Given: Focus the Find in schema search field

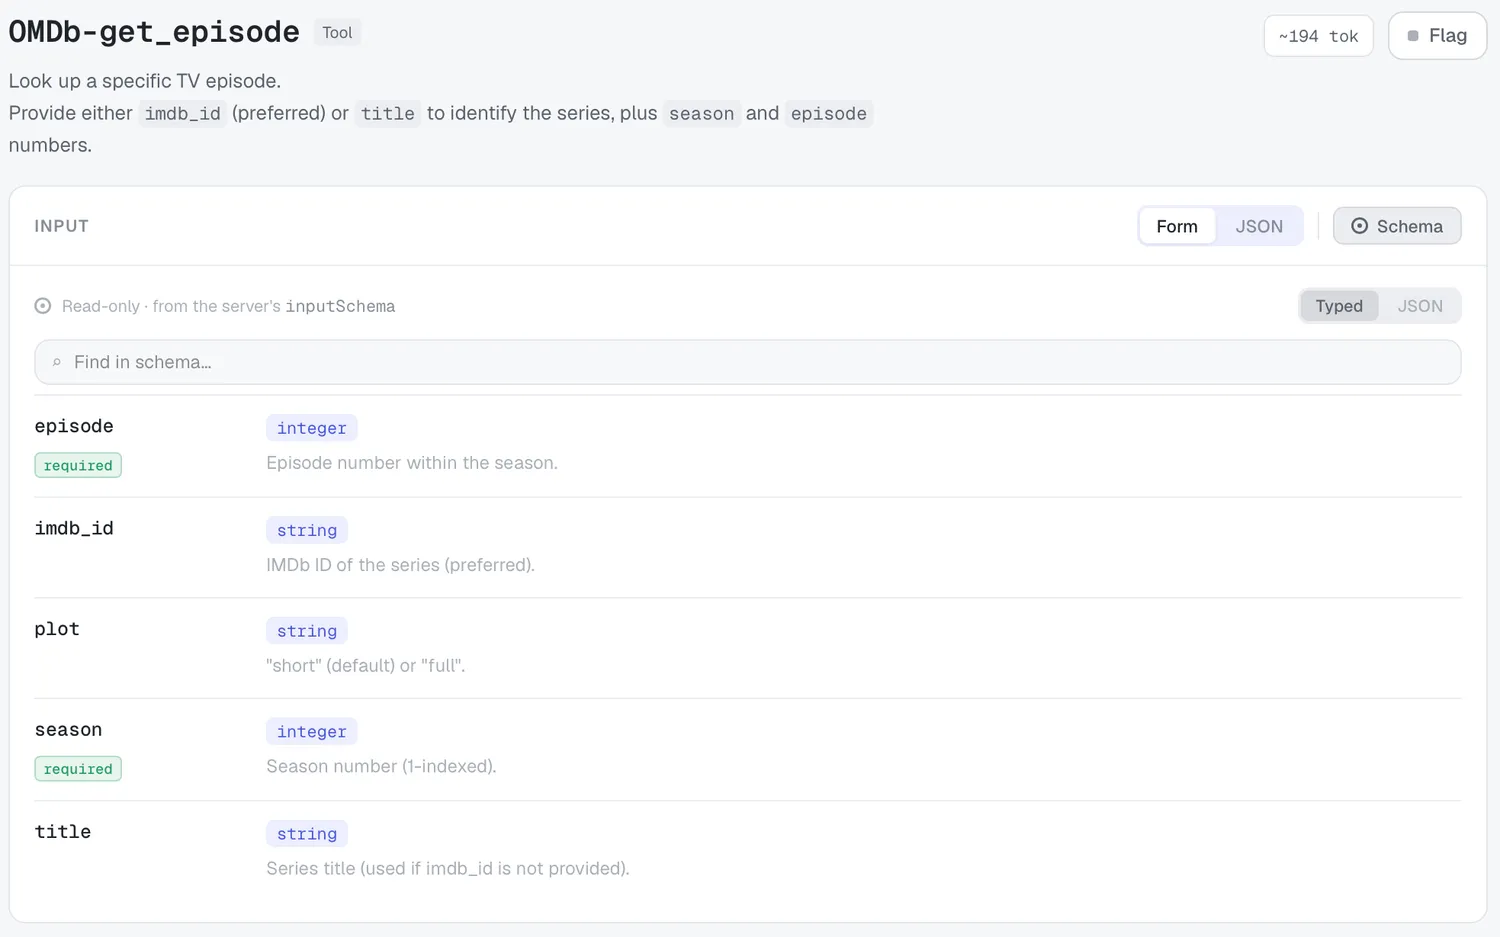Looking at the screenshot, I should coord(748,362).
